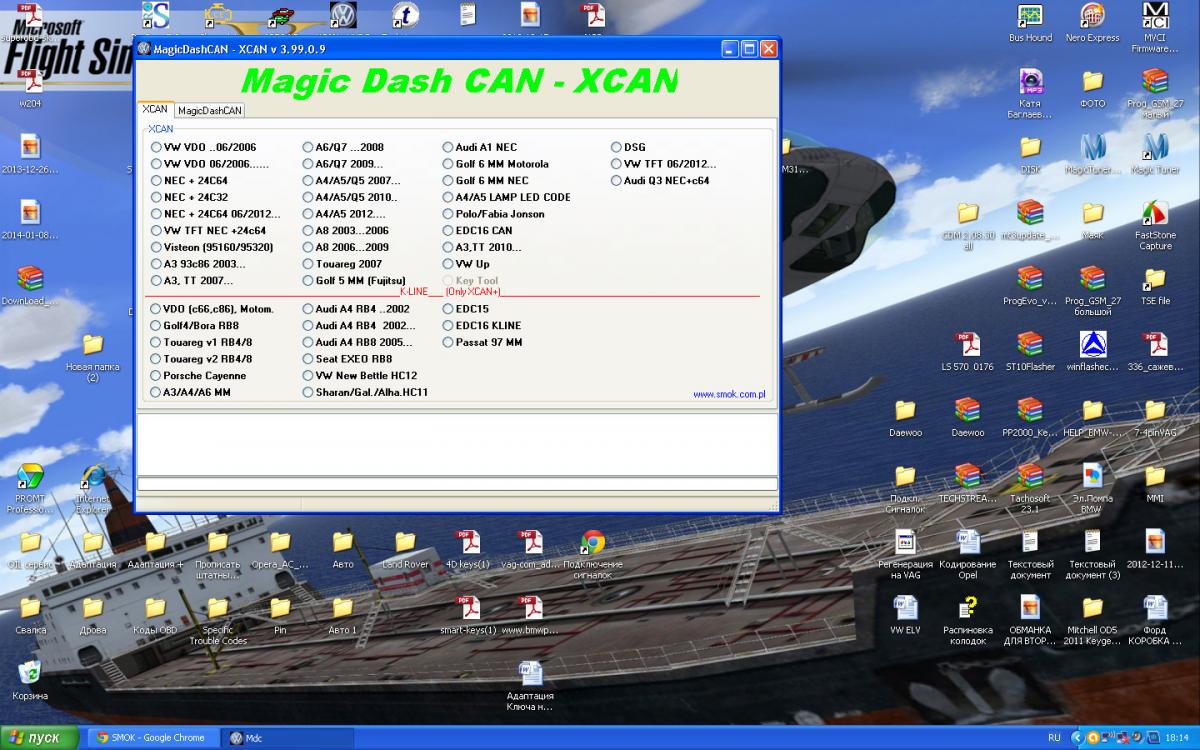Select the VW VDO ..06/2006 radio button
Screen dimensions: 1200x750
tap(156, 147)
